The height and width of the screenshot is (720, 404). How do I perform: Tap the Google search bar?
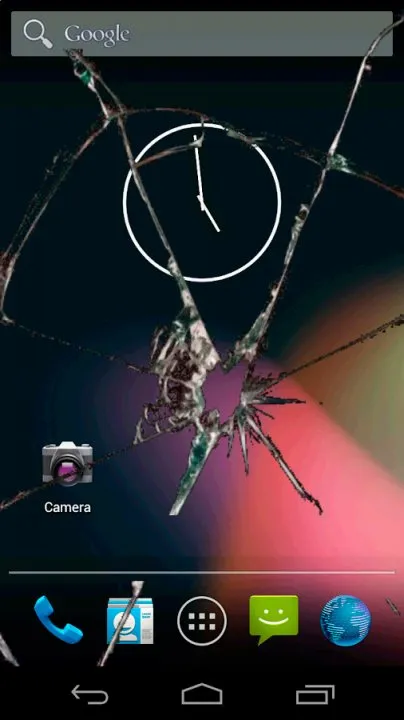pyautogui.click(x=202, y=34)
